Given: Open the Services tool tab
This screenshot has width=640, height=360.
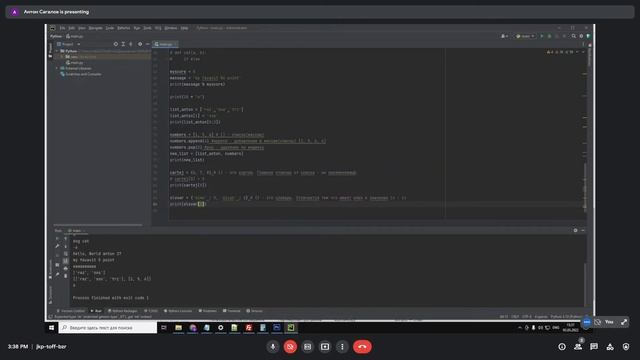Looking at the screenshot, I should [254, 311].
